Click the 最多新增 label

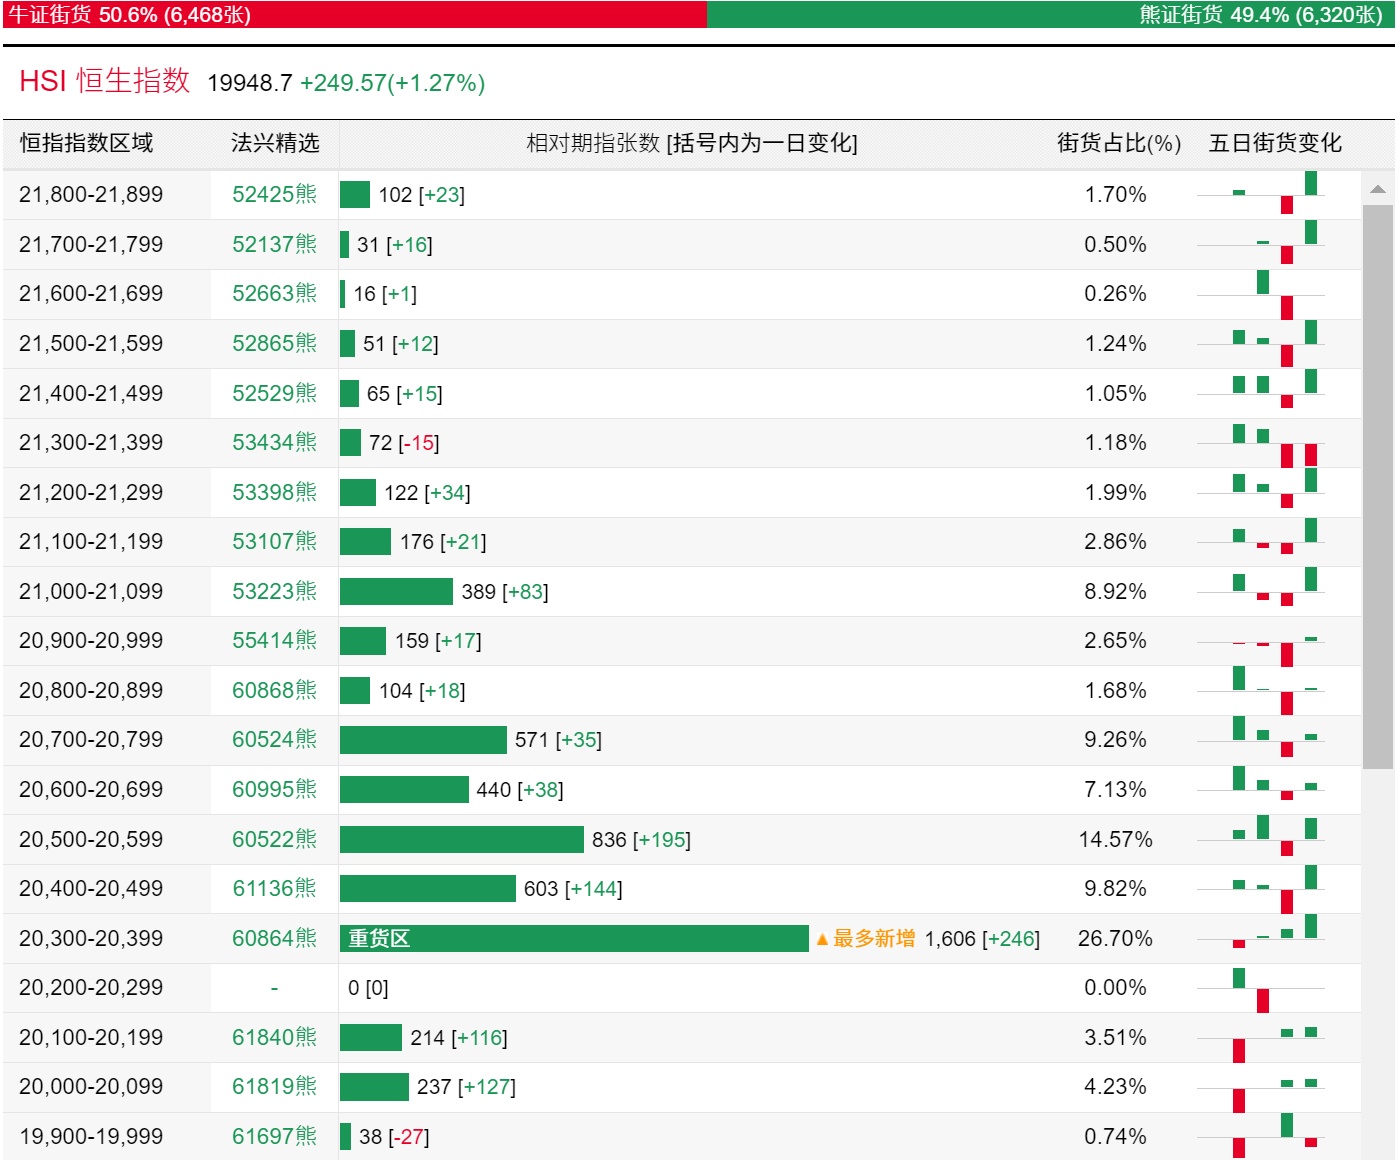[x=866, y=938]
